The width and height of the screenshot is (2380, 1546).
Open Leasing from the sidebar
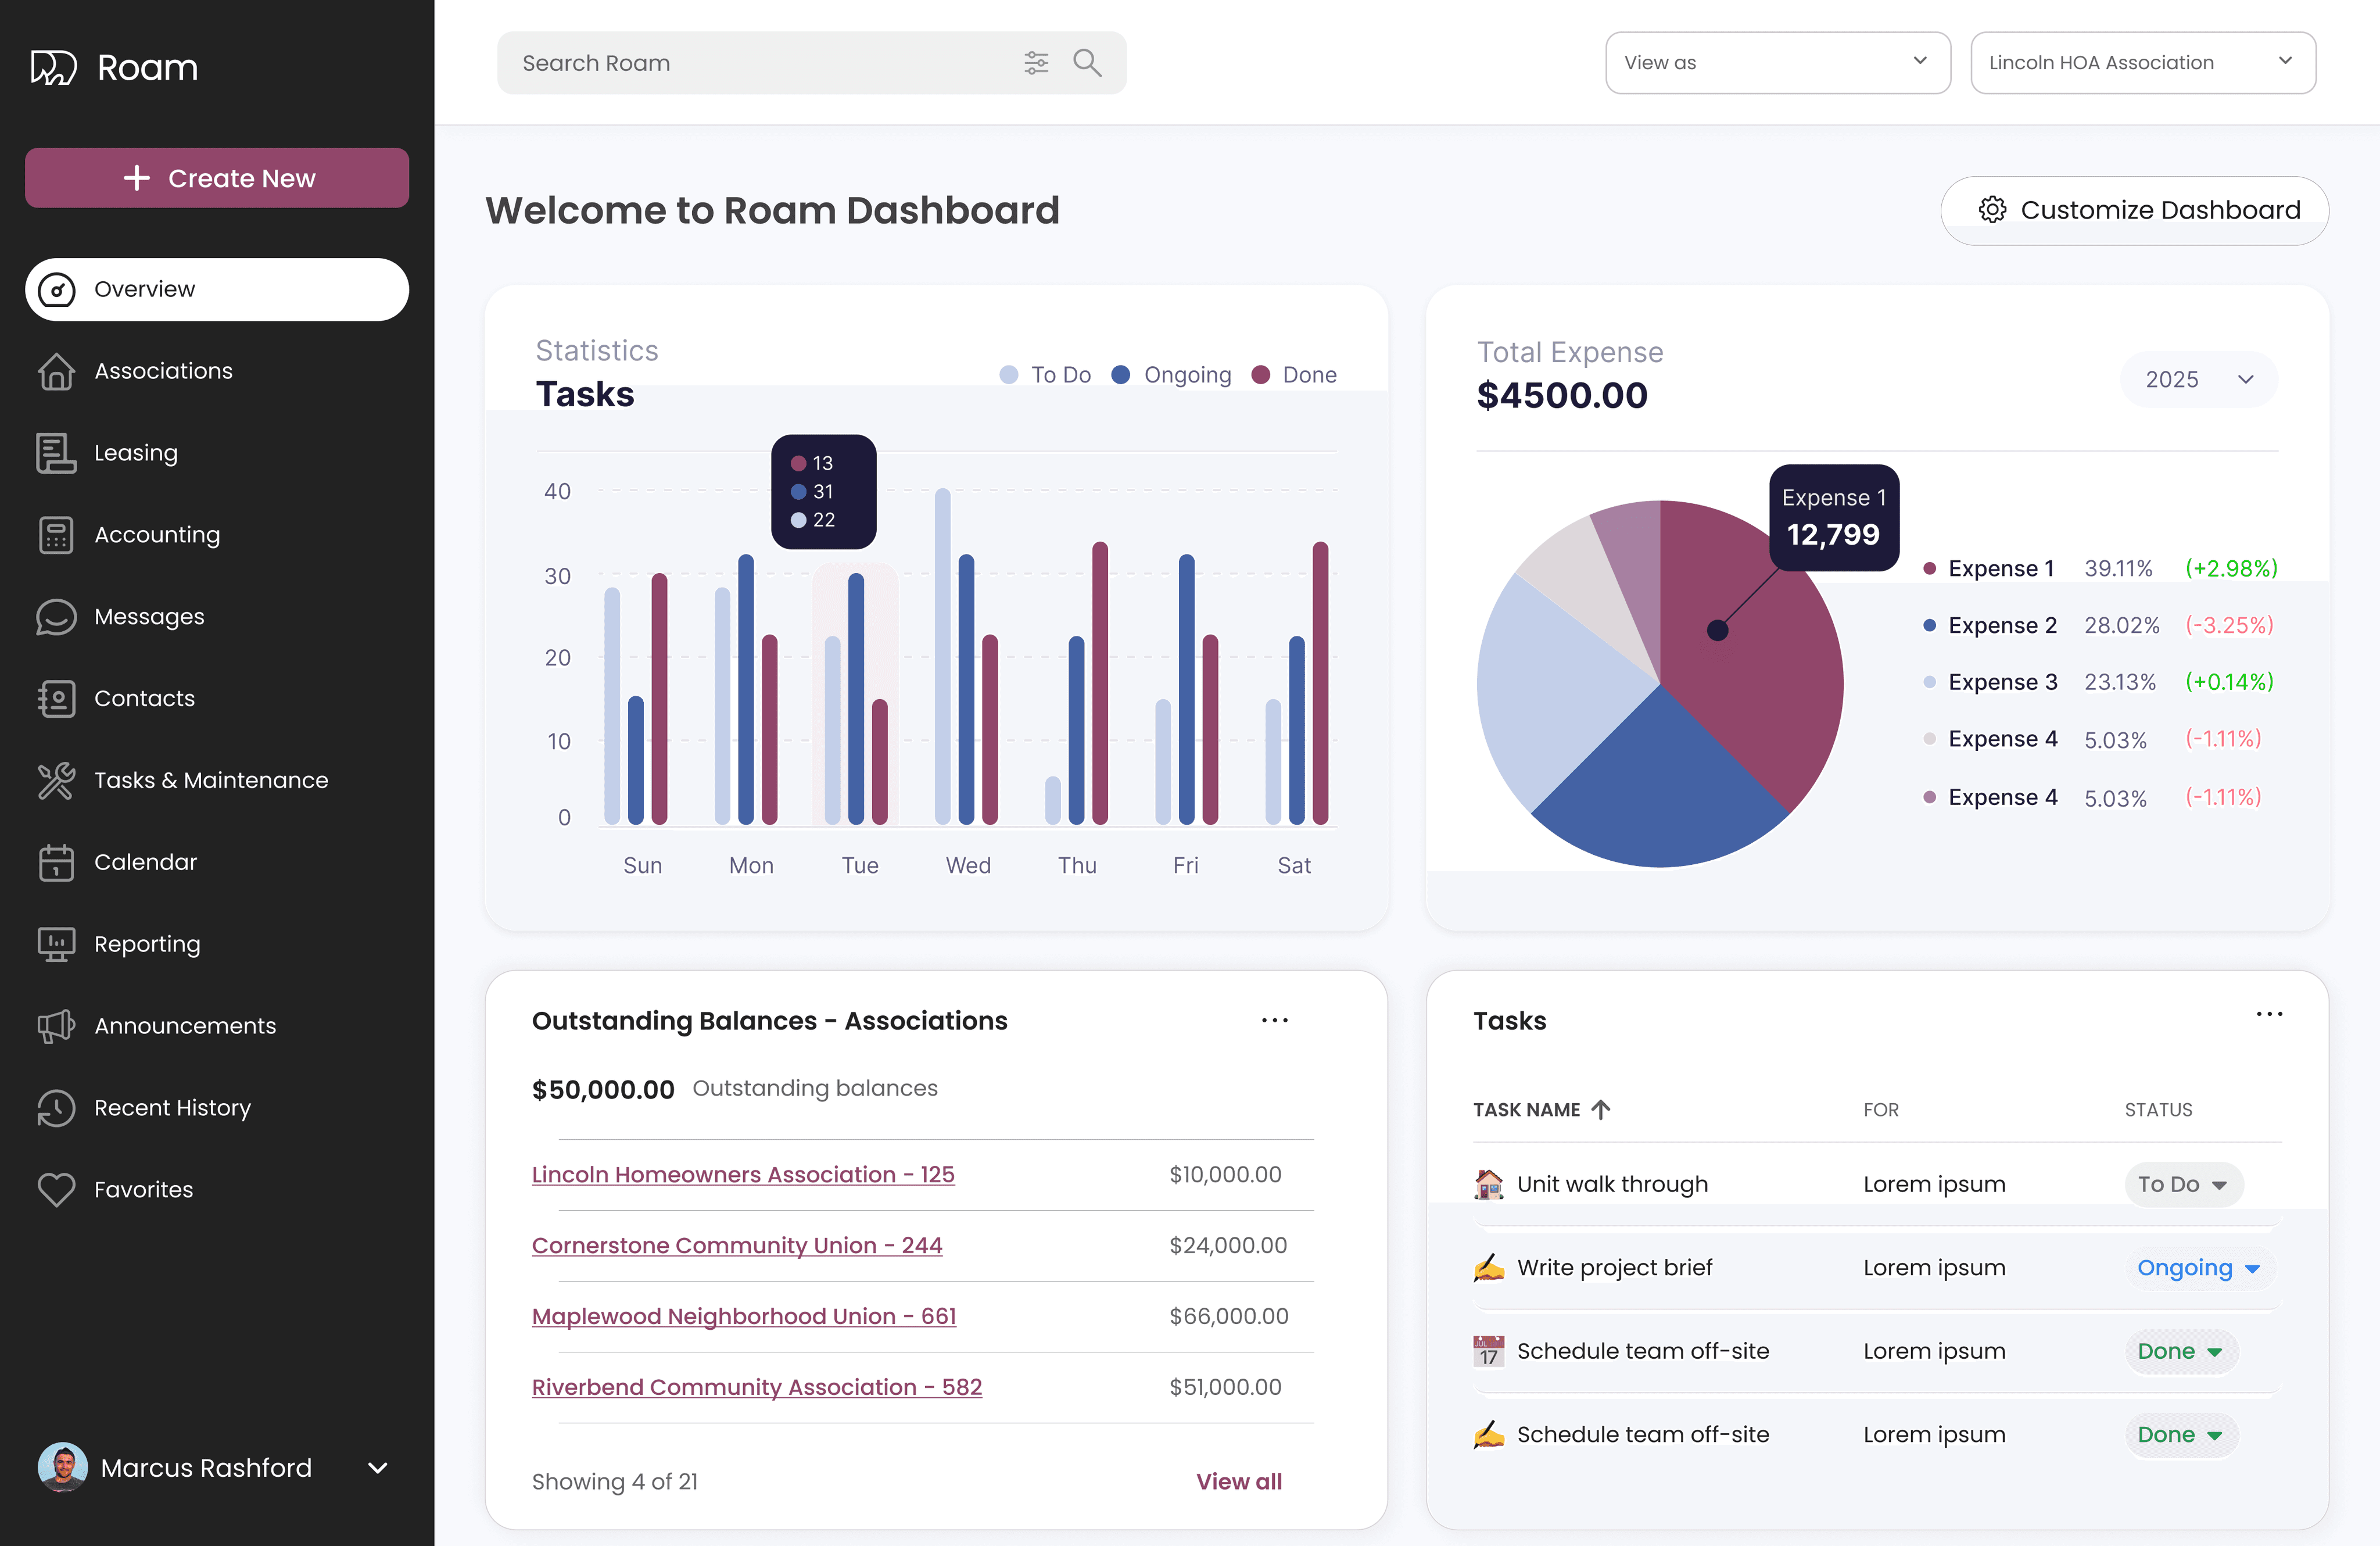point(136,453)
